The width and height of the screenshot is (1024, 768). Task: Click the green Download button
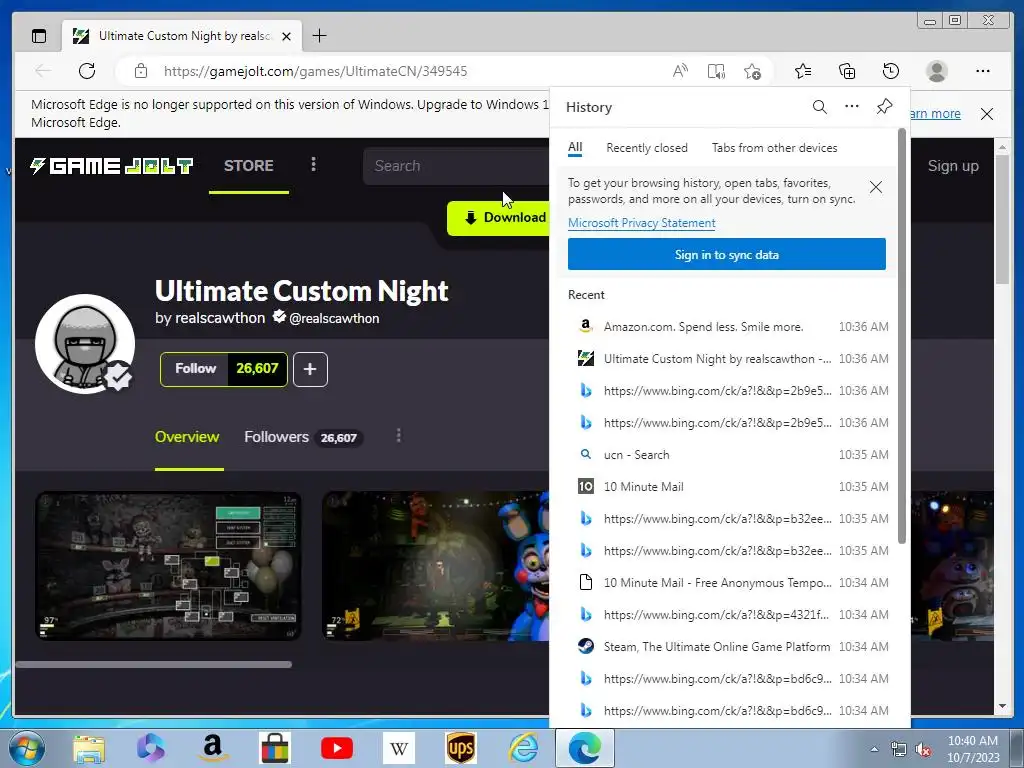(499, 217)
